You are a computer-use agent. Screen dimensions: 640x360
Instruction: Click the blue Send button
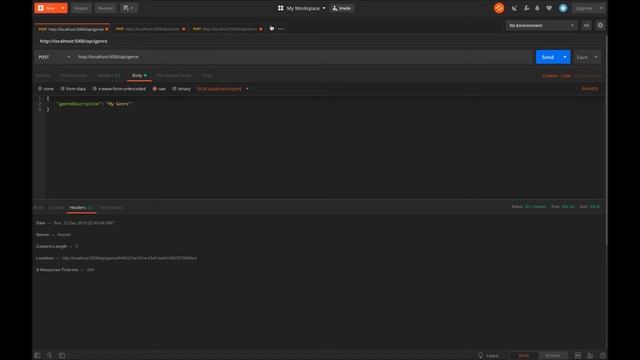point(548,57)
